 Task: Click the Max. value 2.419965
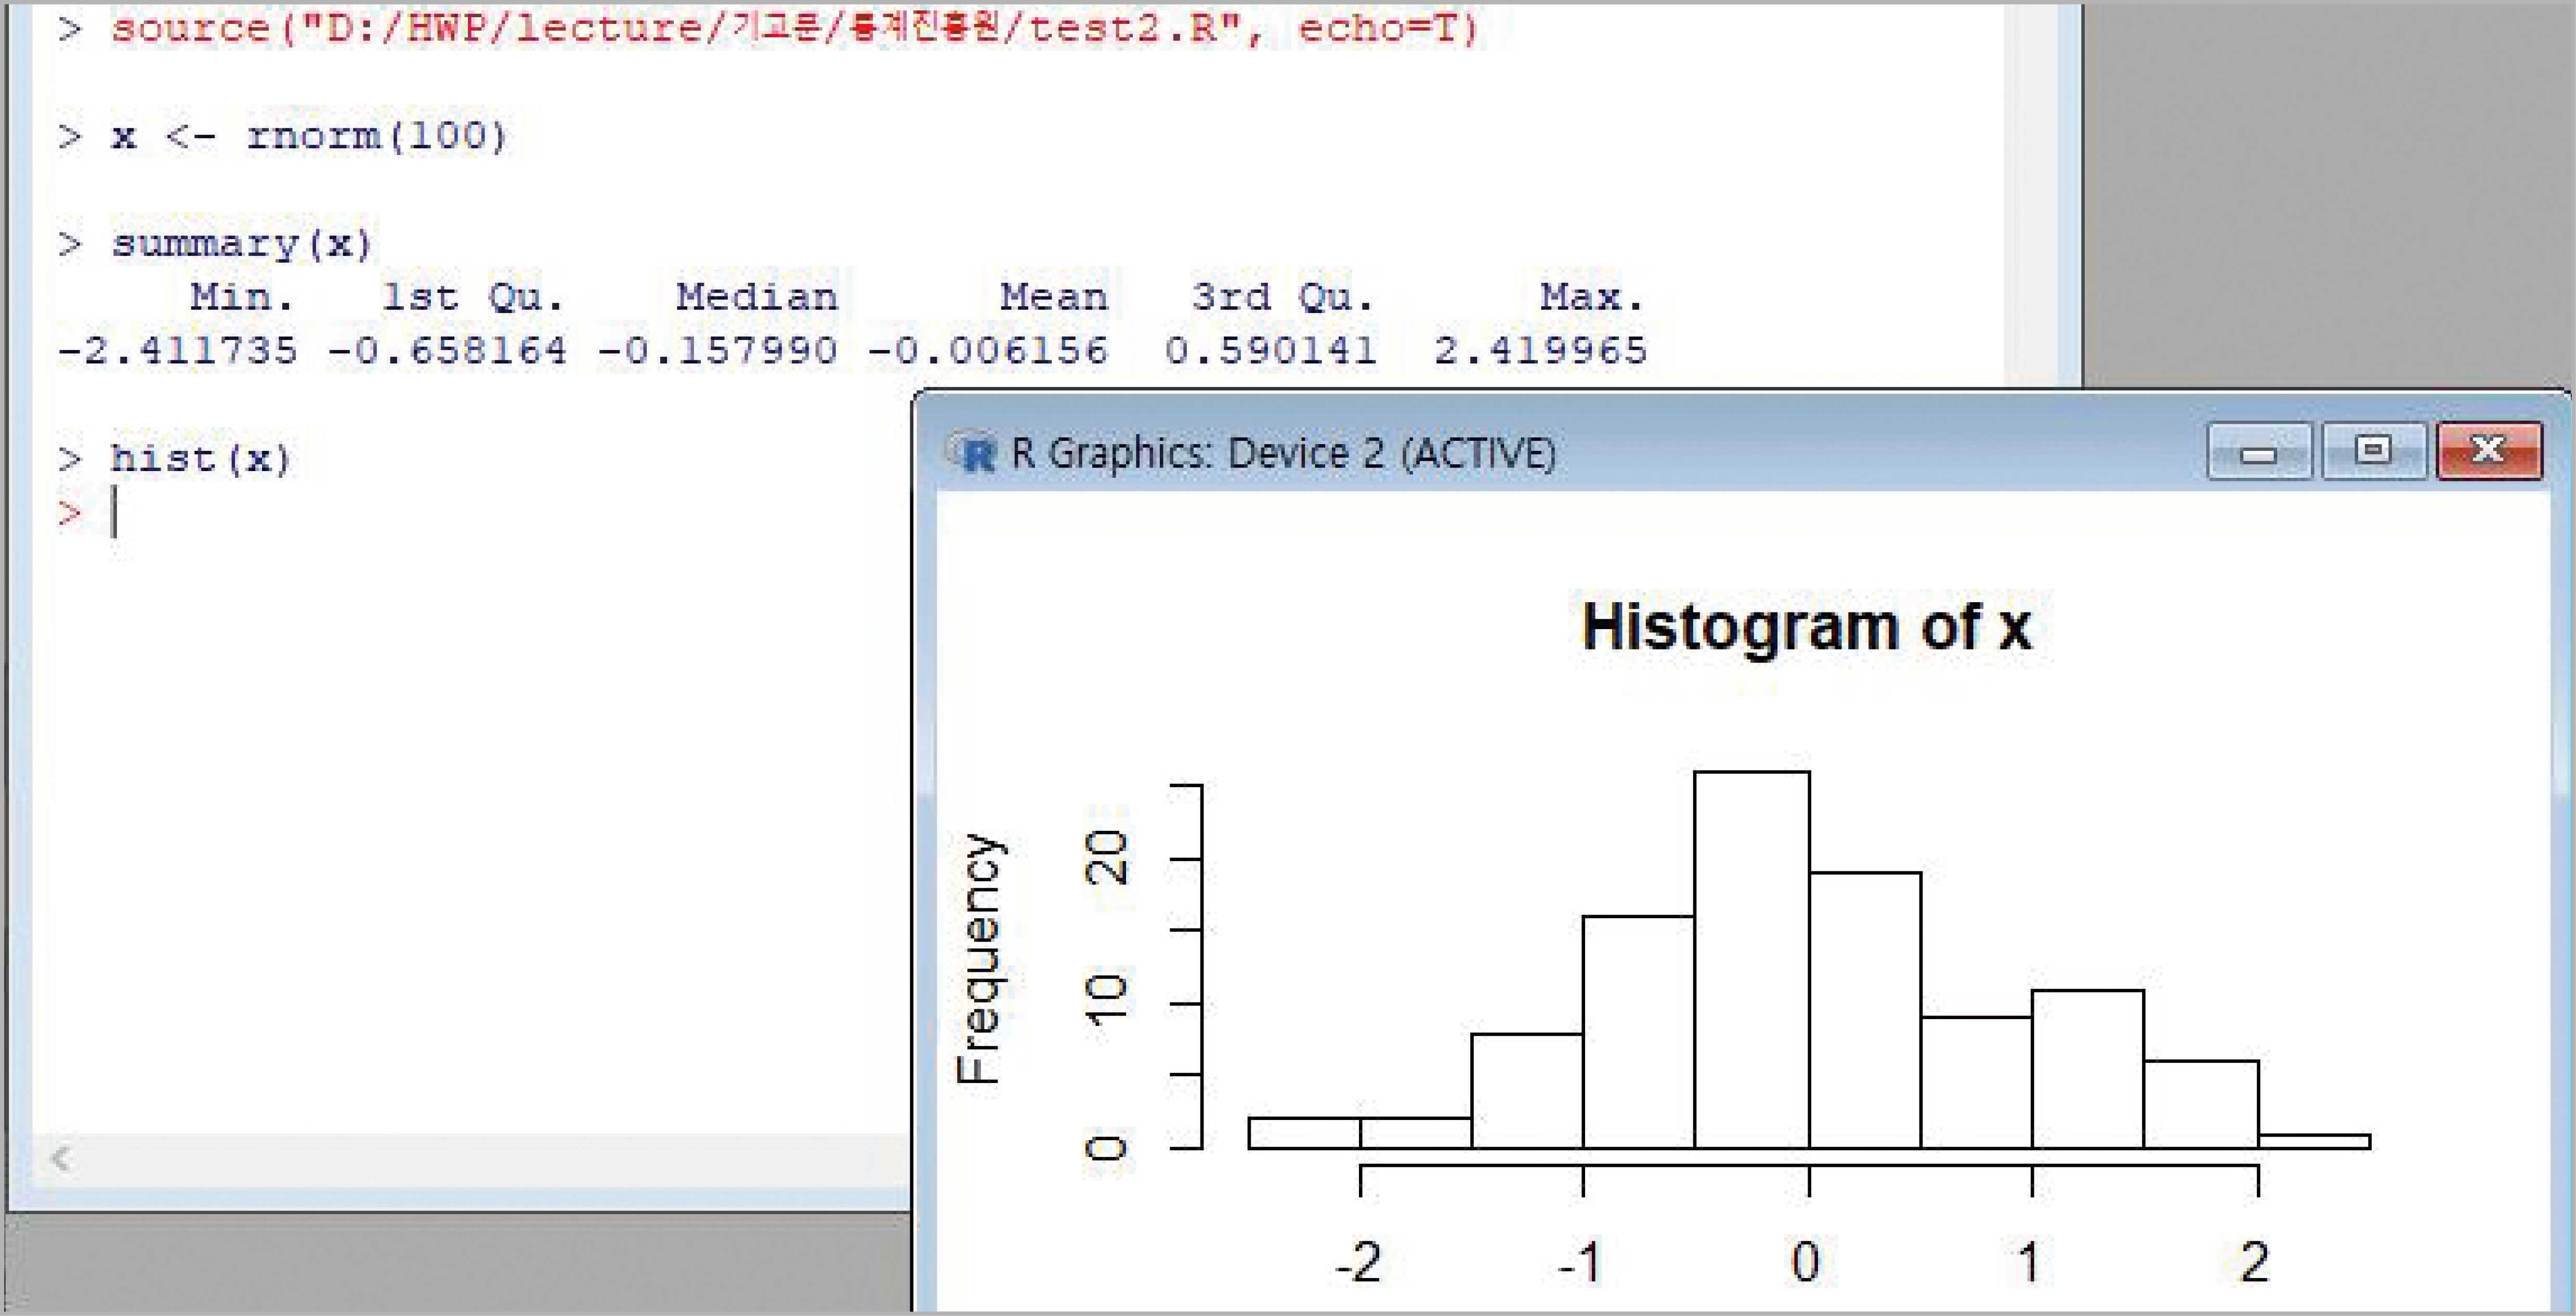pos(1540,351)
